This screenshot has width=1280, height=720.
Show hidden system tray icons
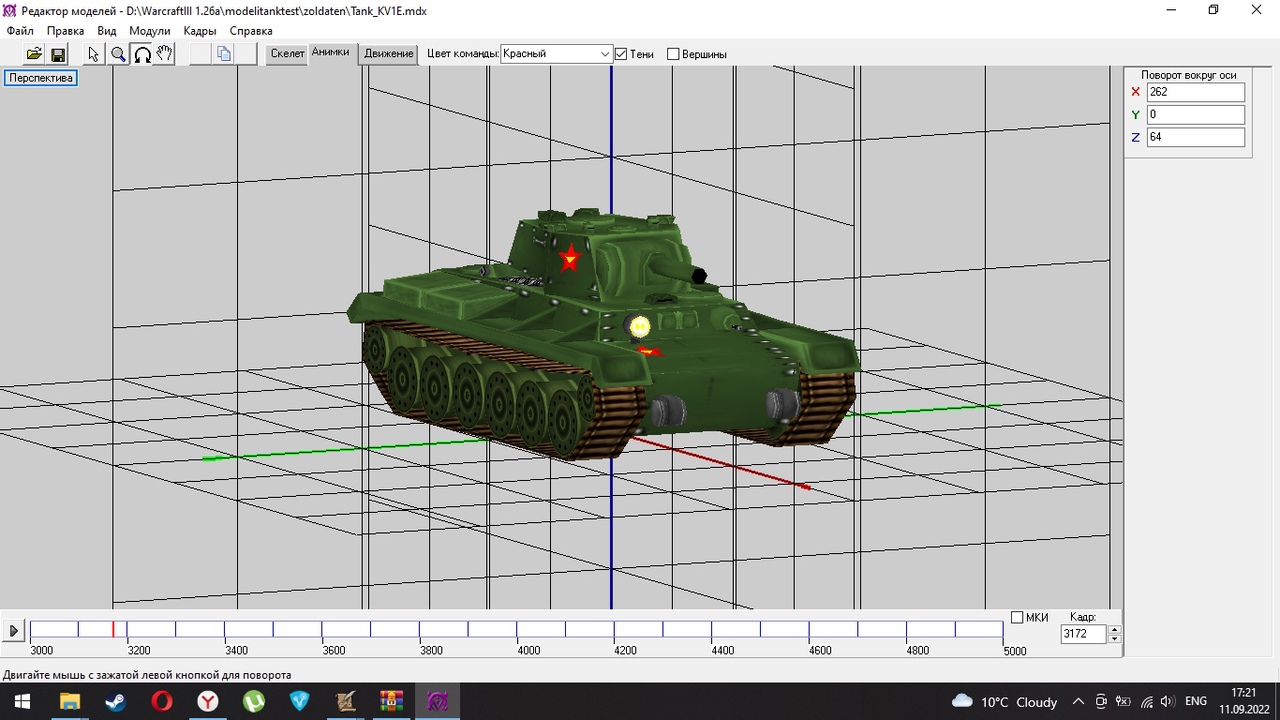1078,701
